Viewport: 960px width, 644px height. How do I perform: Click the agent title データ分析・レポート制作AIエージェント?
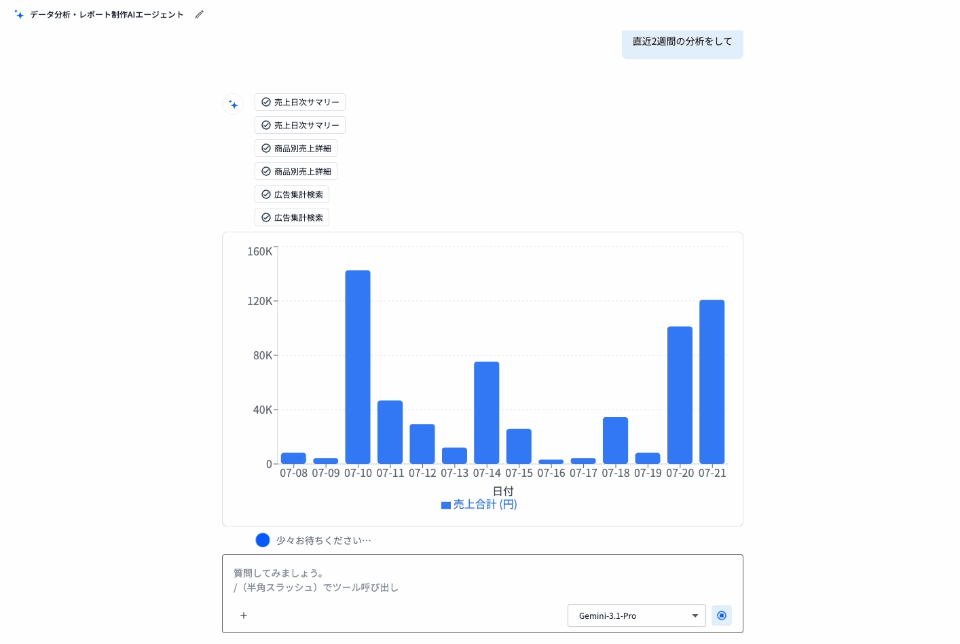click(107, 15)
